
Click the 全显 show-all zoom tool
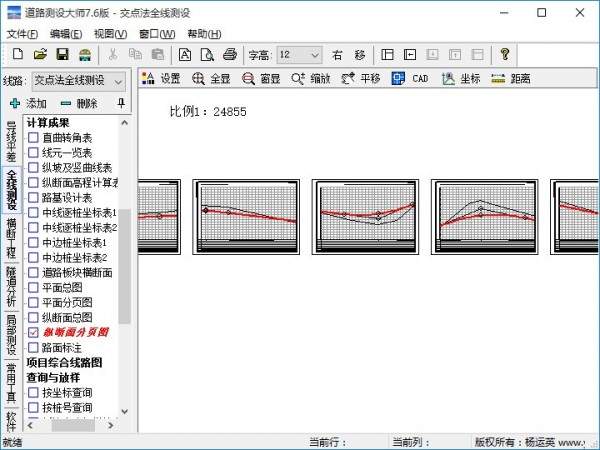point(211,79)
